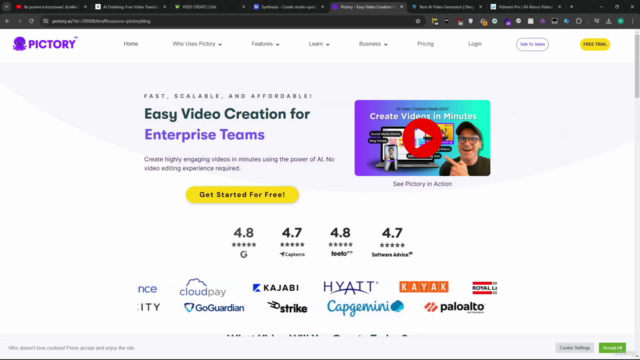Expand the Learn dropdown menu

click(x=319, y=44)
